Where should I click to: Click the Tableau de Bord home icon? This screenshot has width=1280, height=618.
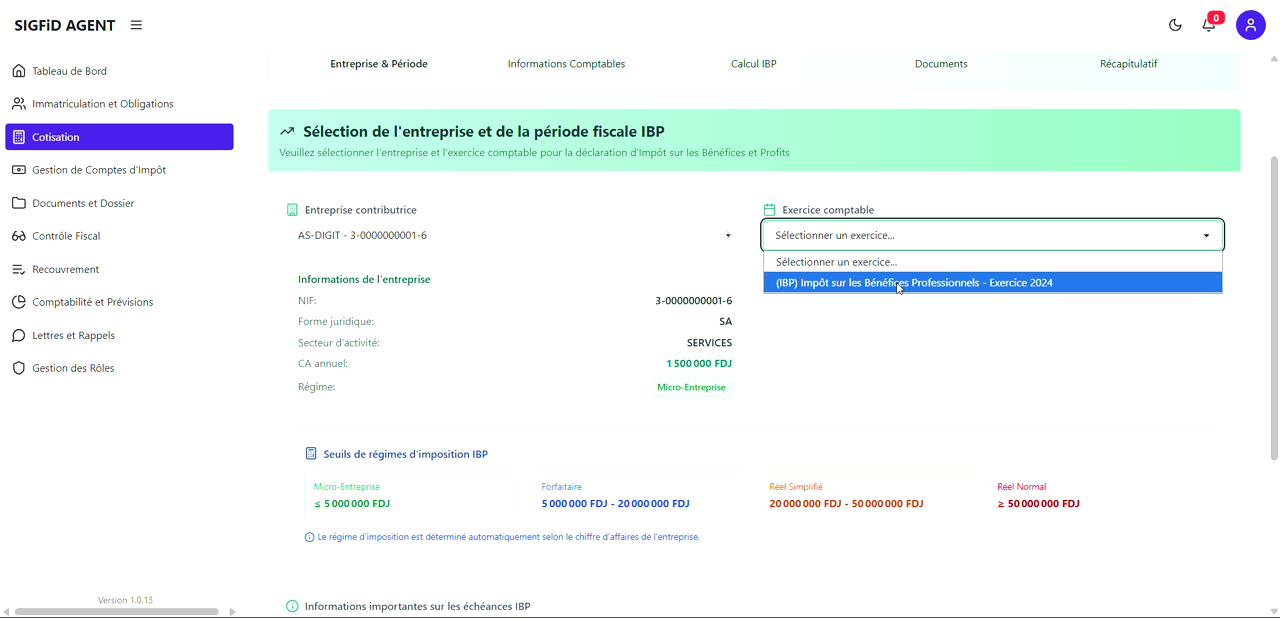pos(17,70)
